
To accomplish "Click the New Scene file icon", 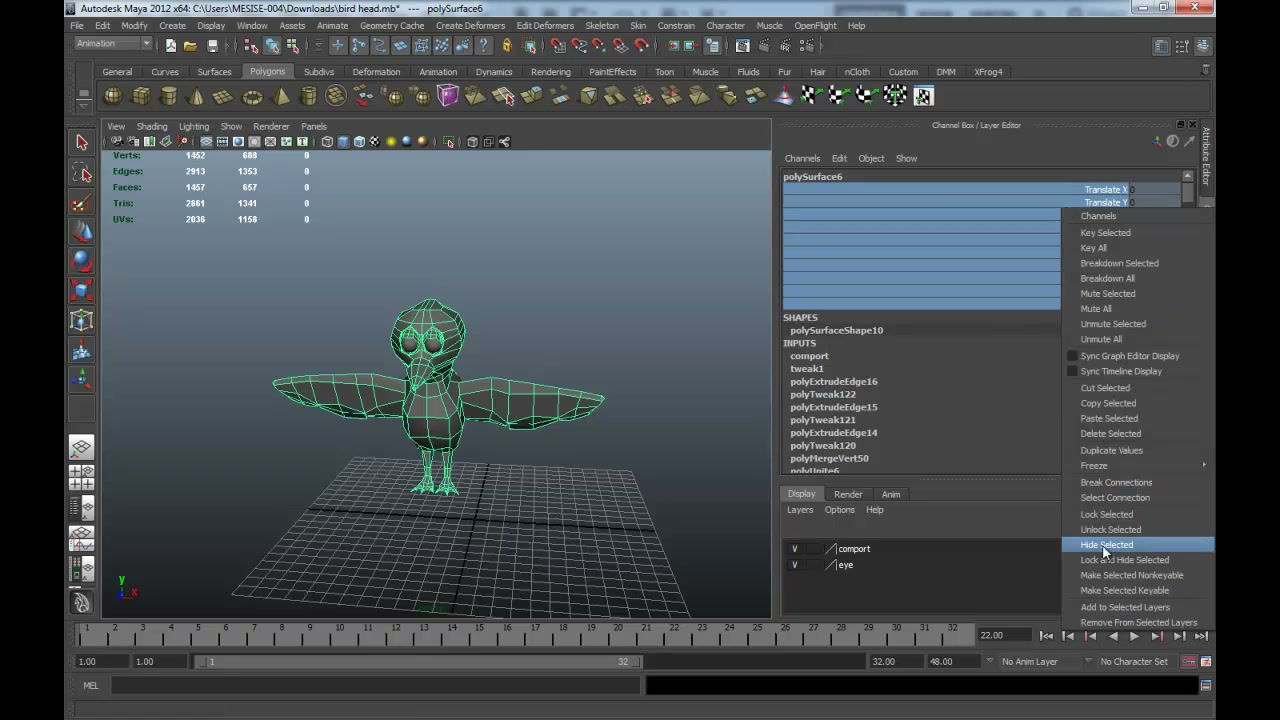I will point(171,46).
